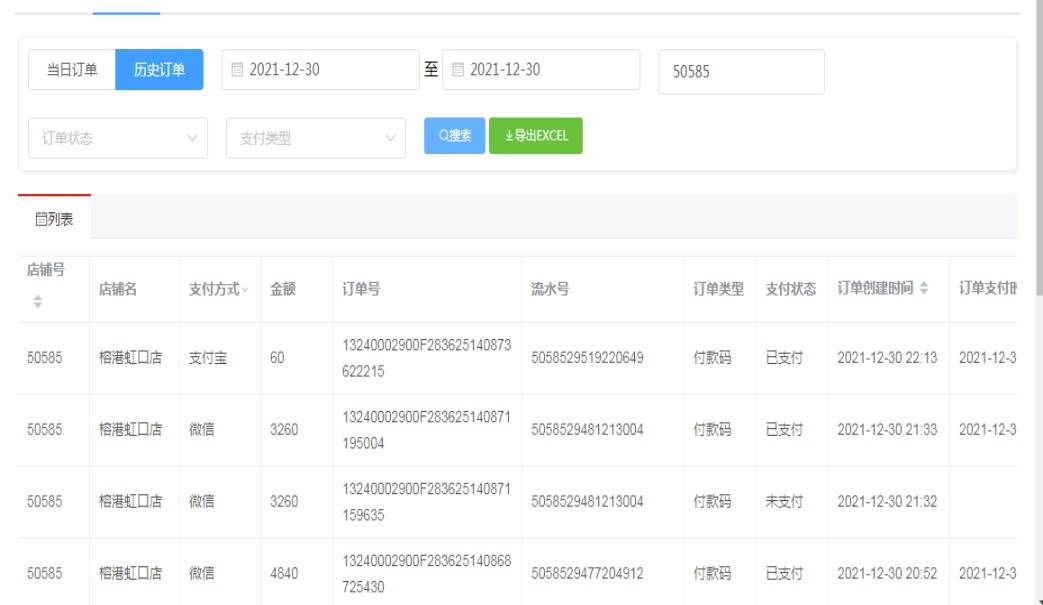
Task: Click filter chevron beside 支付方式 header
Action: [246, 289]
